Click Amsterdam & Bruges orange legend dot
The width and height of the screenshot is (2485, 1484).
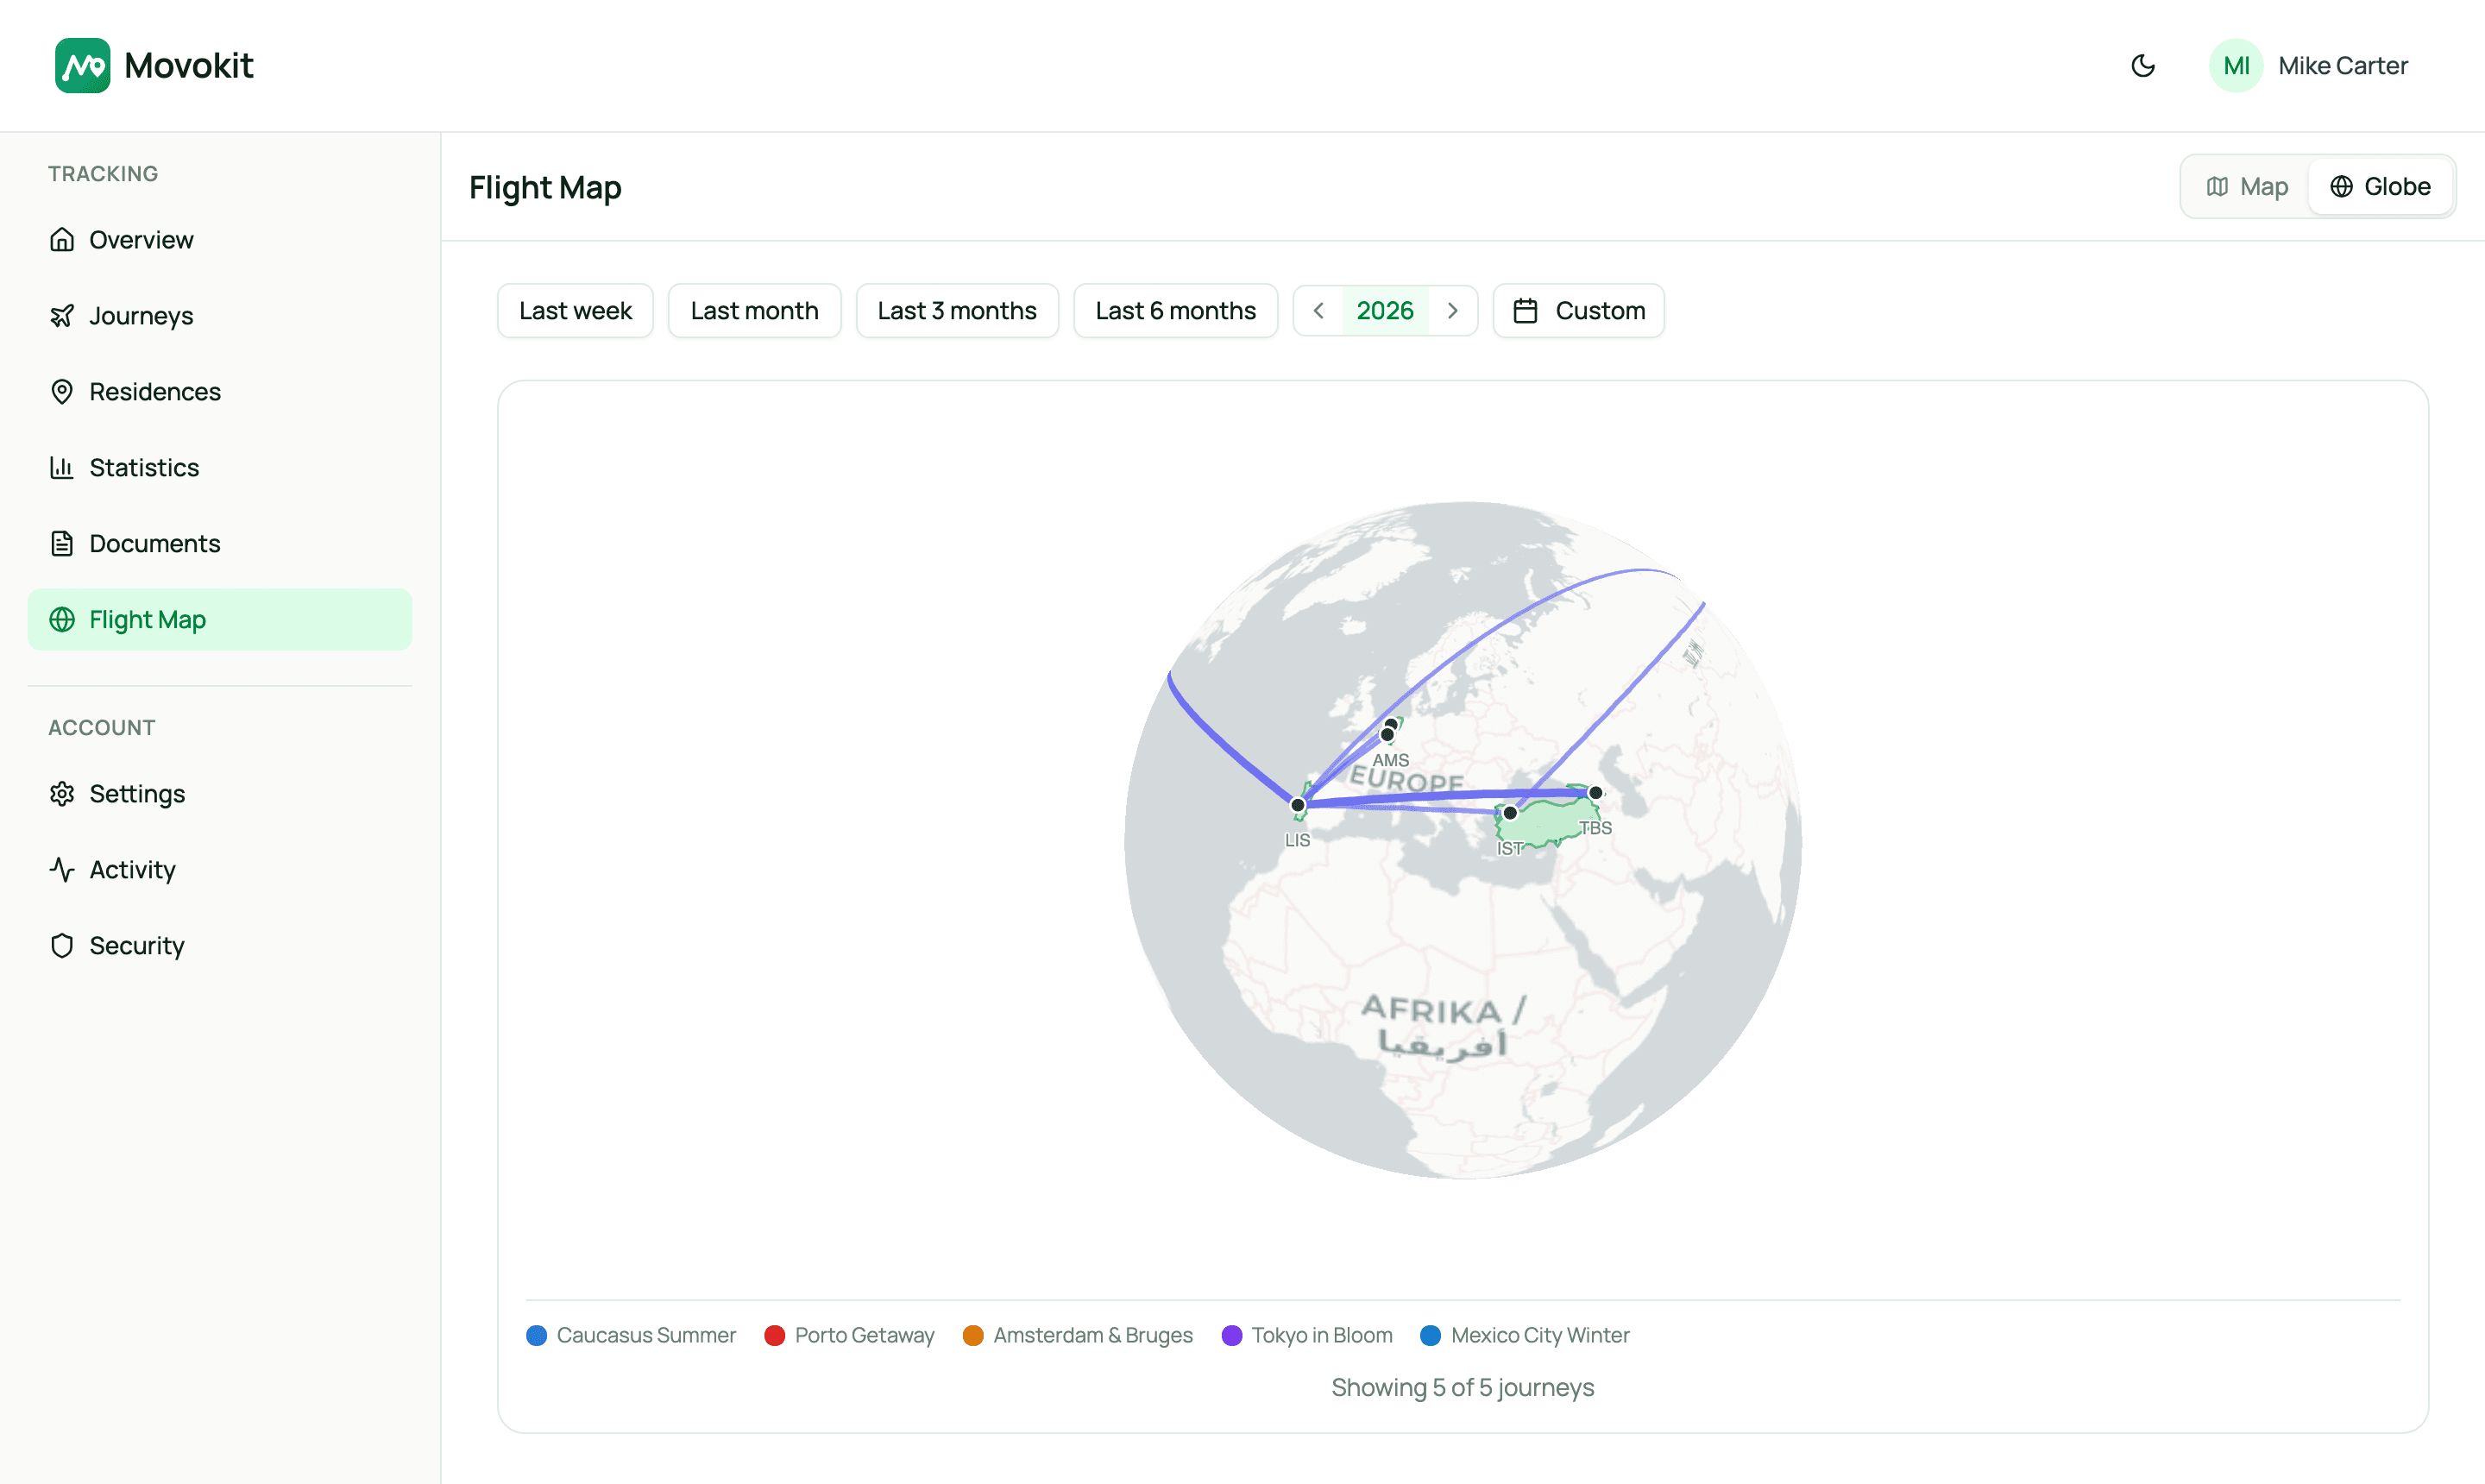click(x=973, y=1336)
